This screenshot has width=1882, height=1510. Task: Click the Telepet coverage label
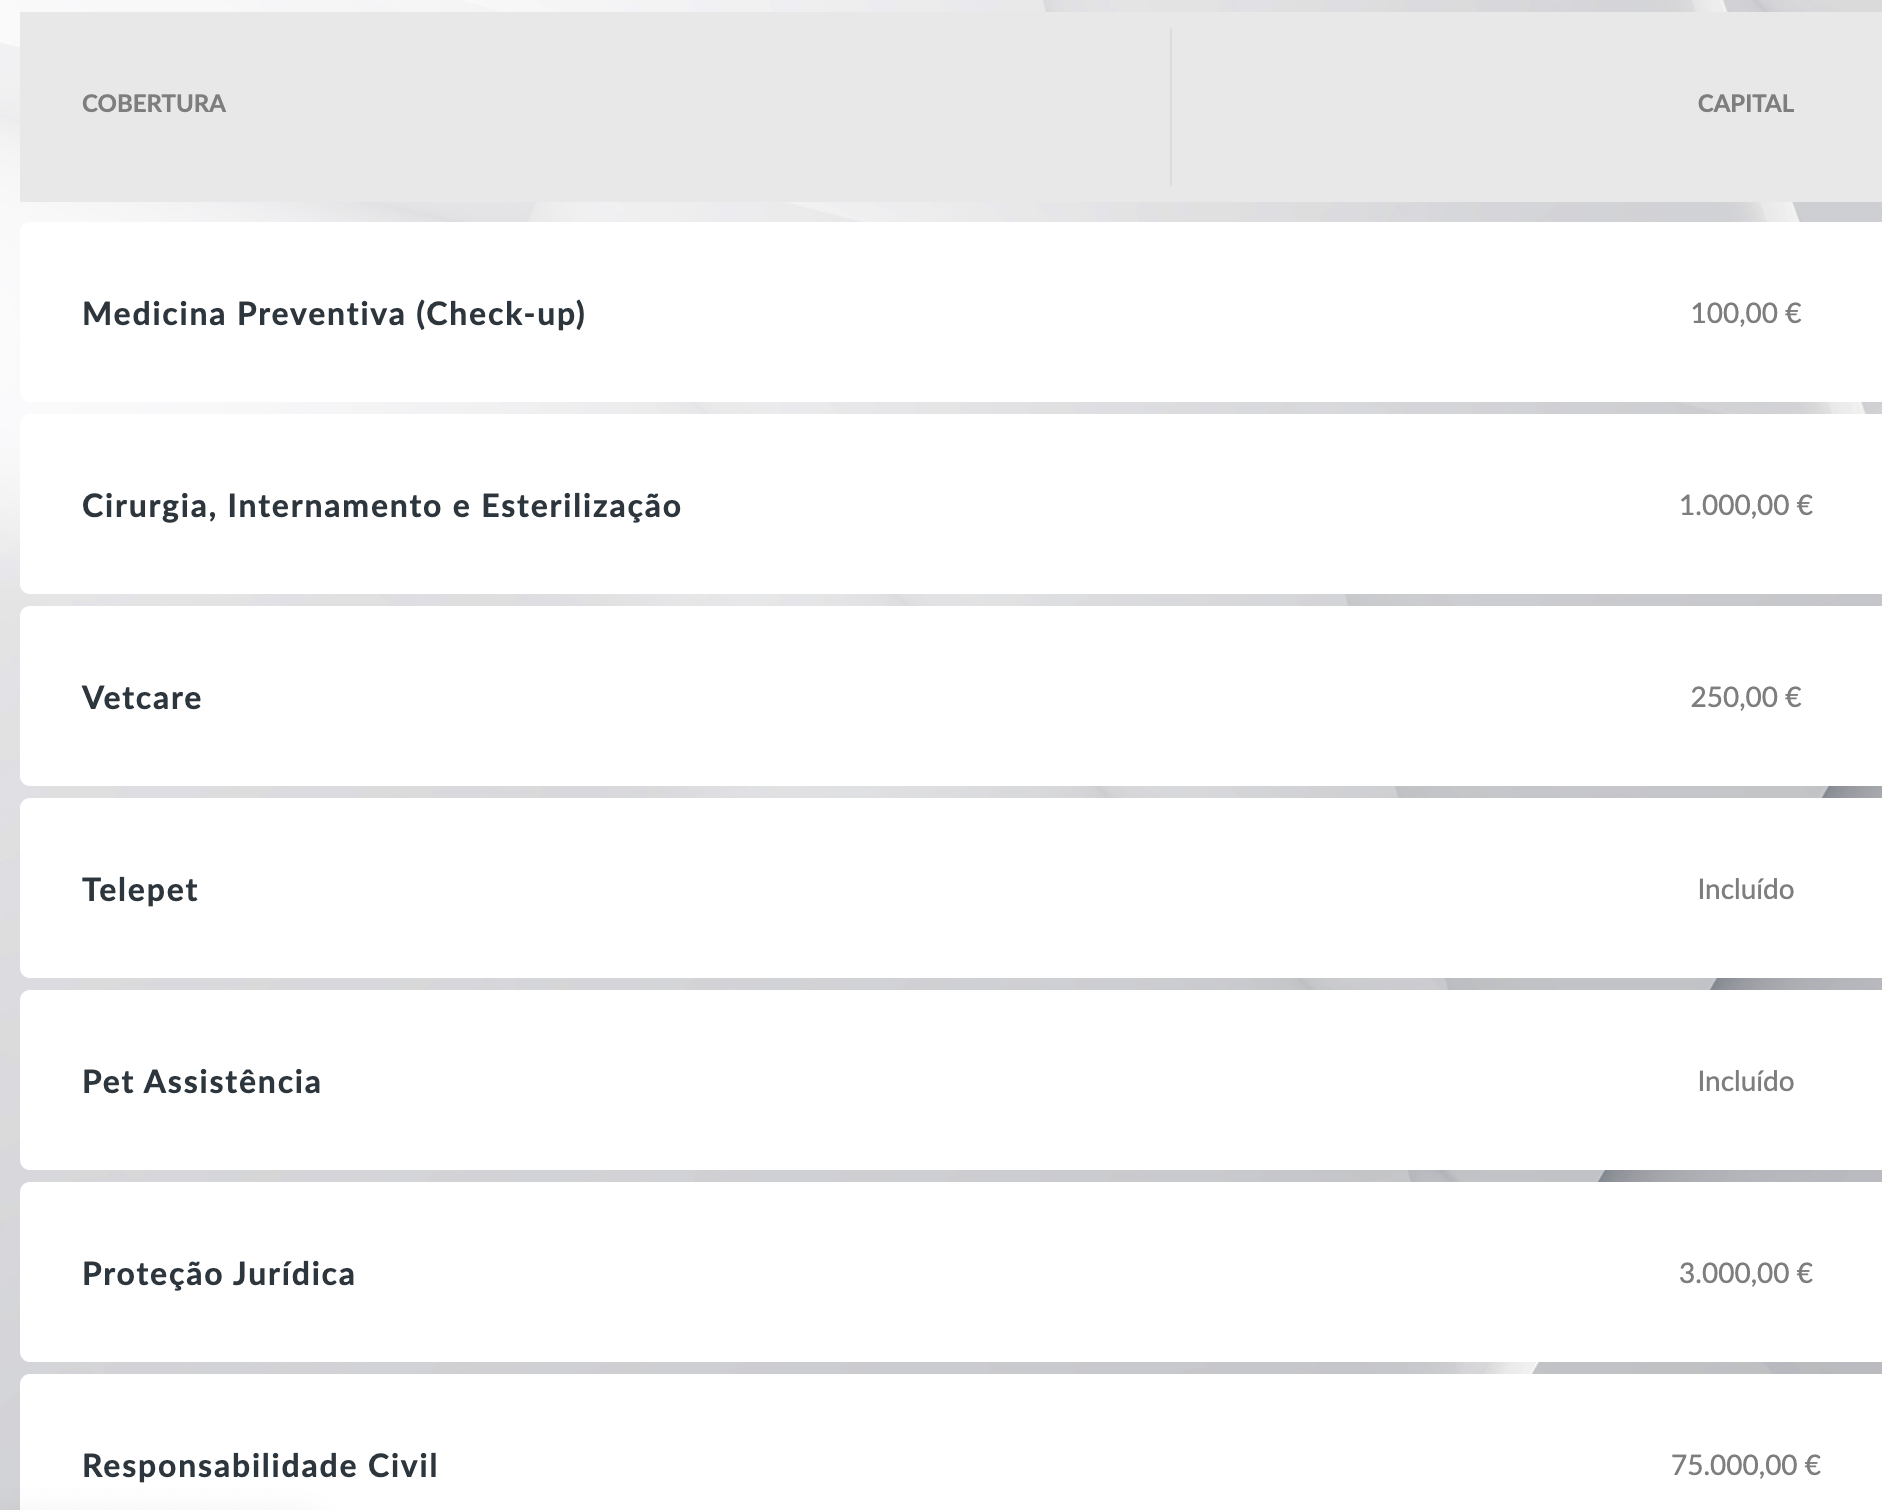click(140, 890)
